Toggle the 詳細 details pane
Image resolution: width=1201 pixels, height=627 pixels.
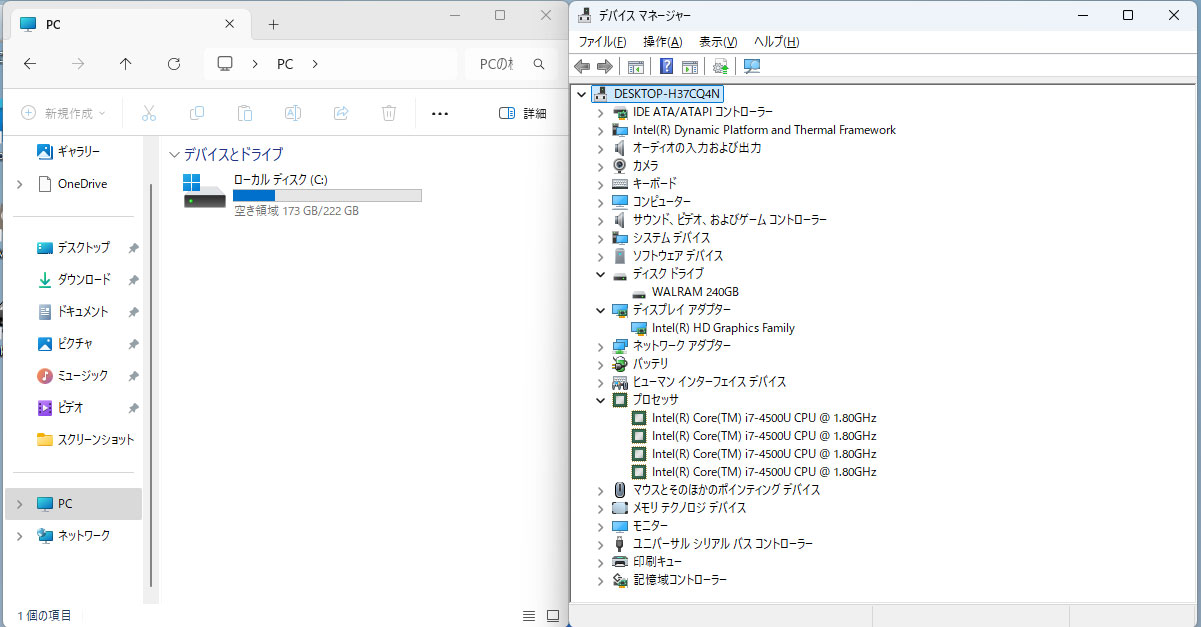pos(522,113)
